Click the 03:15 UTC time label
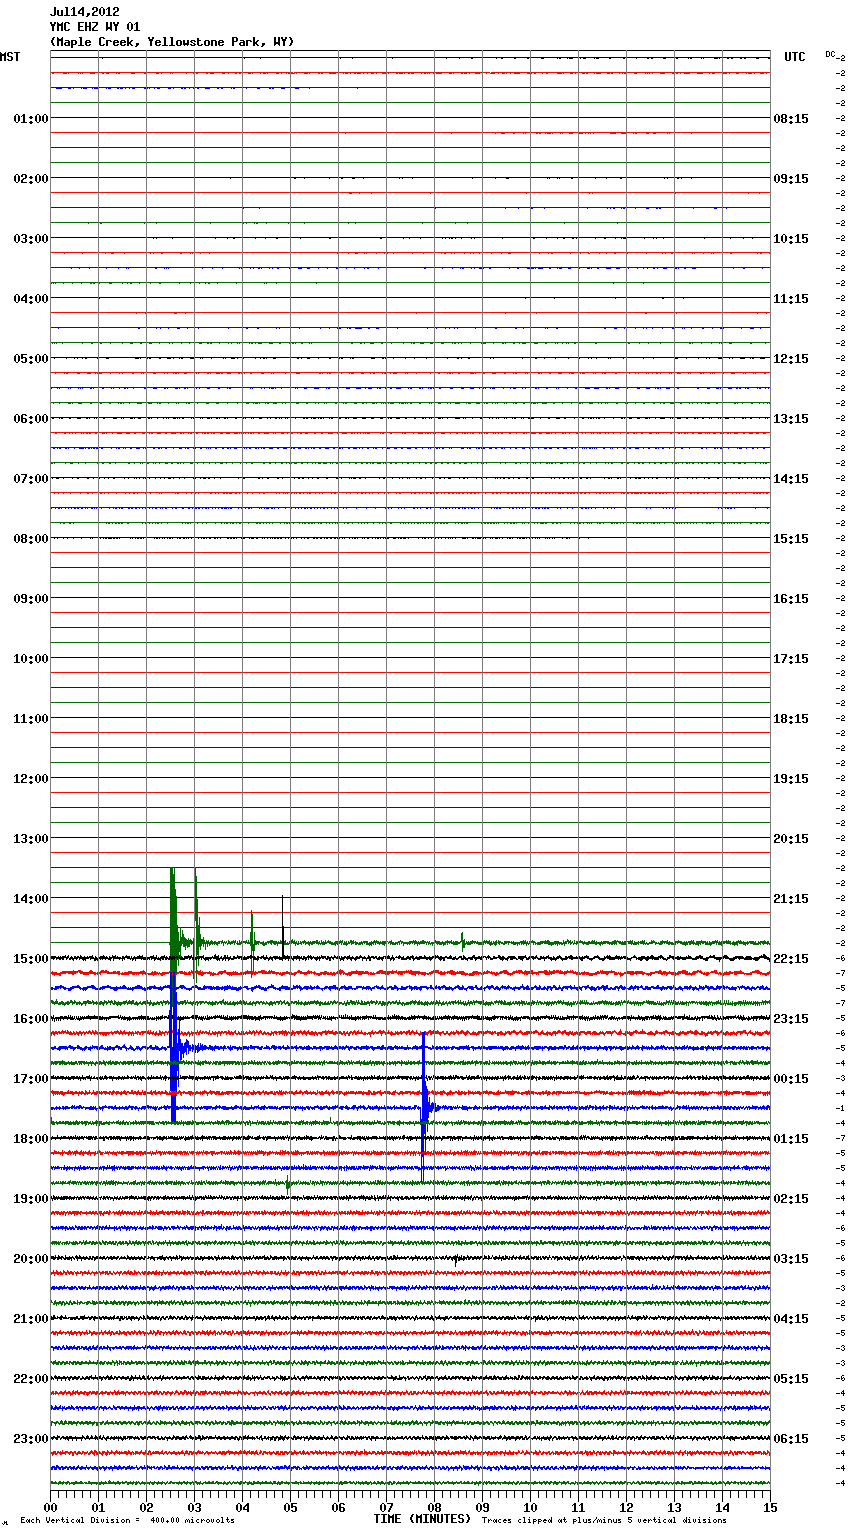 point(791,1259)
